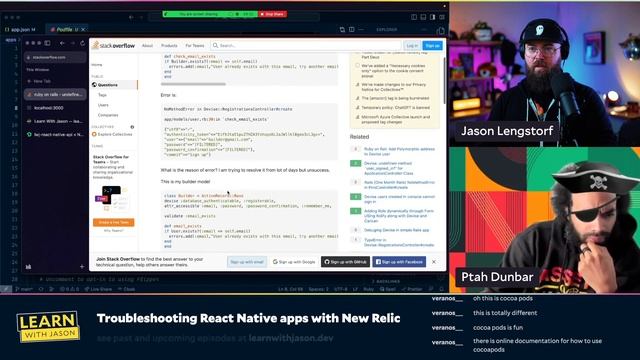640x360 pixels.
Task: Click the split editor icon
Action: coord(351,29)
